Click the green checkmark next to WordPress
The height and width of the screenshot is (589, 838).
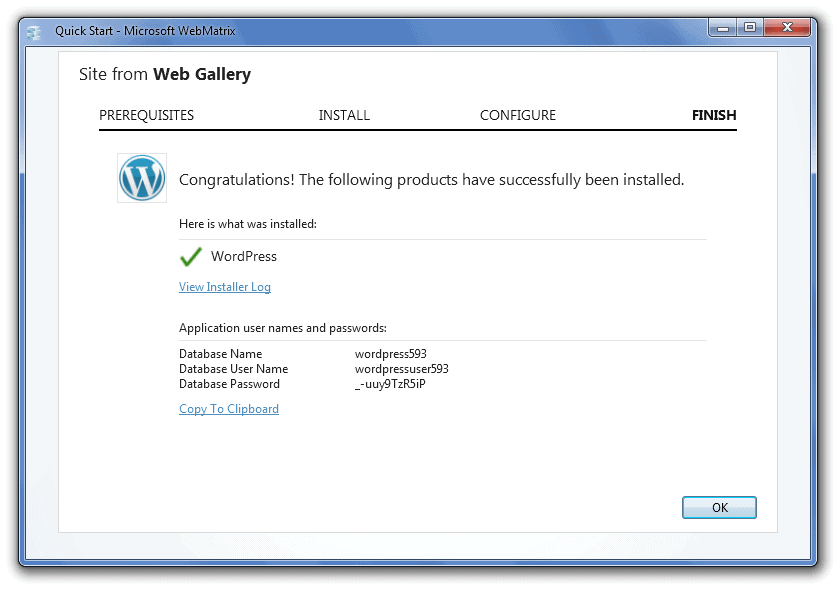tap(190, 257)
